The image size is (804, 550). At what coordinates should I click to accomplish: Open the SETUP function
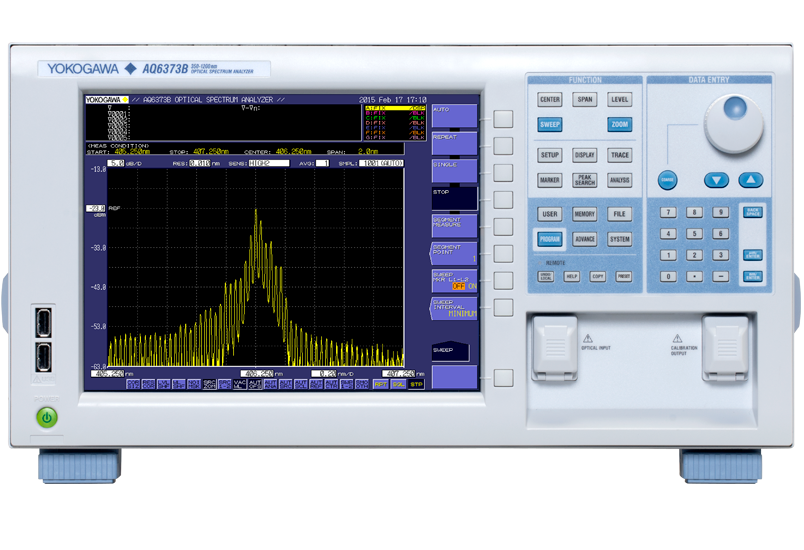point(550,155)
